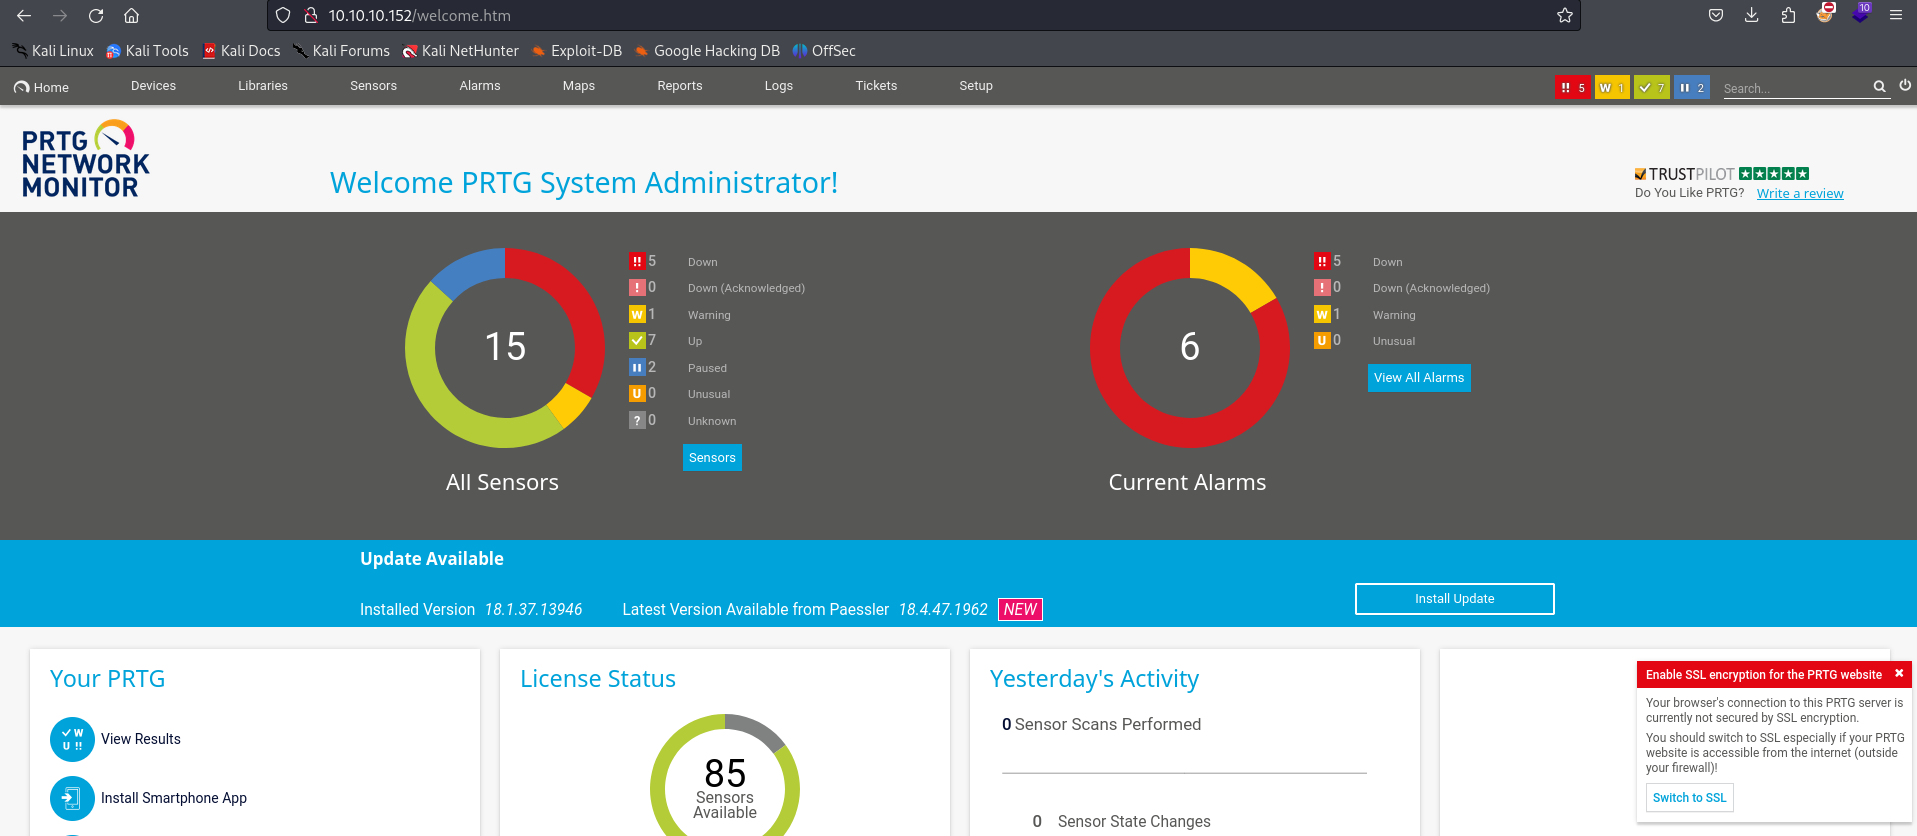Image resolution: width=1917 pixels, height=836 pixels.
Task: Click Switch to SSL button
Action: 1689,798
